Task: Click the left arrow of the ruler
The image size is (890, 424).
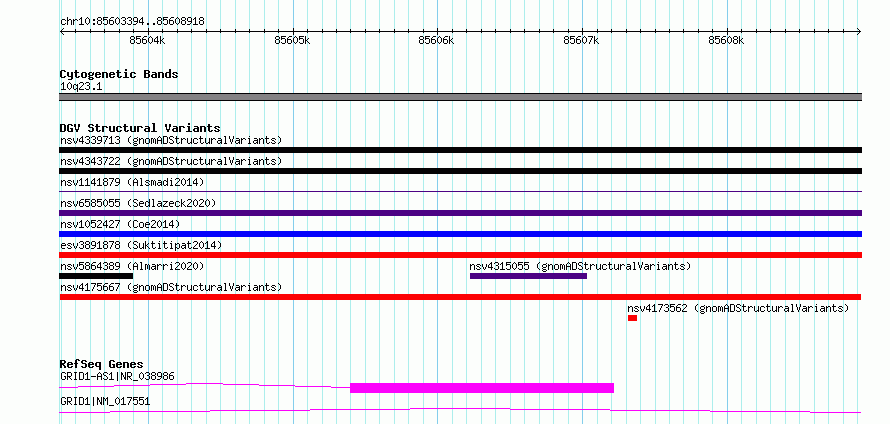Action: (62, 32)
